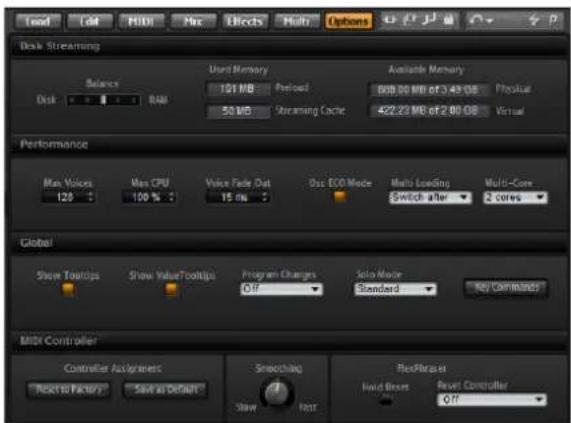571x423 pixels.
Task: Click the Save as Default button
Action: click(x=166, y=390)
